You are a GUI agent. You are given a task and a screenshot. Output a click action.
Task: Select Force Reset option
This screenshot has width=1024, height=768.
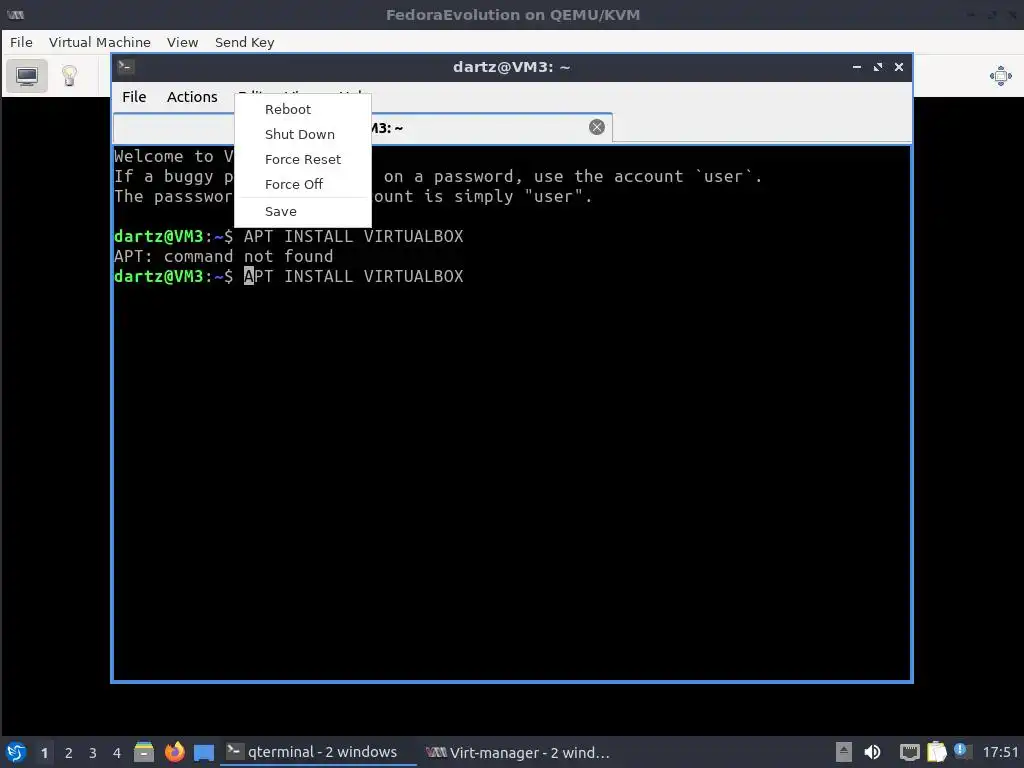[302, 159]
